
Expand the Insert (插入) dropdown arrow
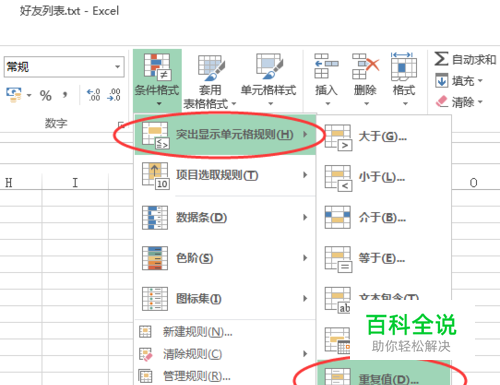[328, 104]
